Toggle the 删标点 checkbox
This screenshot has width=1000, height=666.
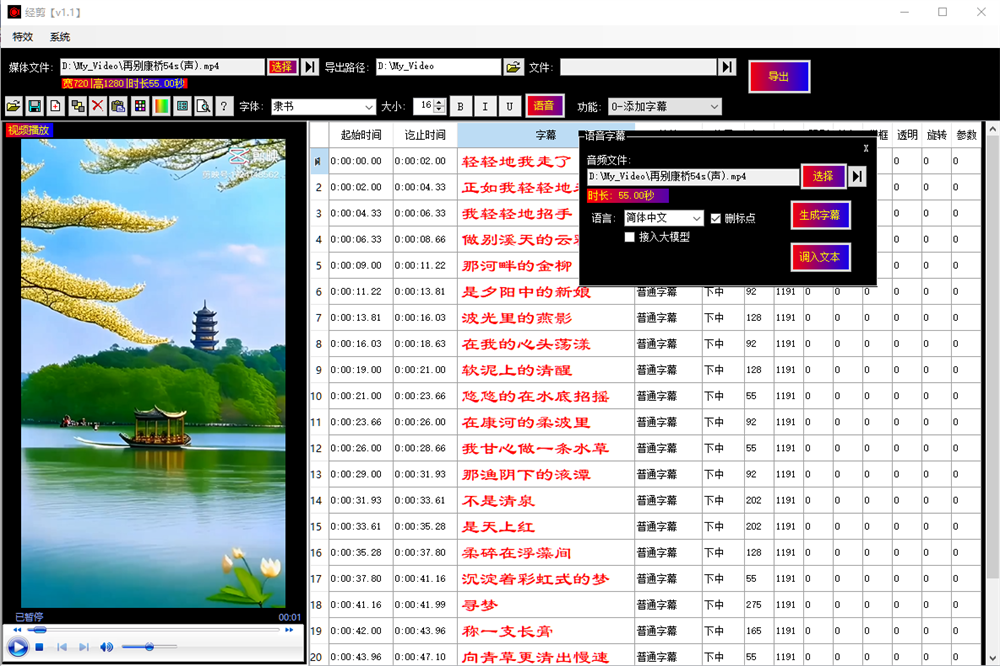coord(715,218)
